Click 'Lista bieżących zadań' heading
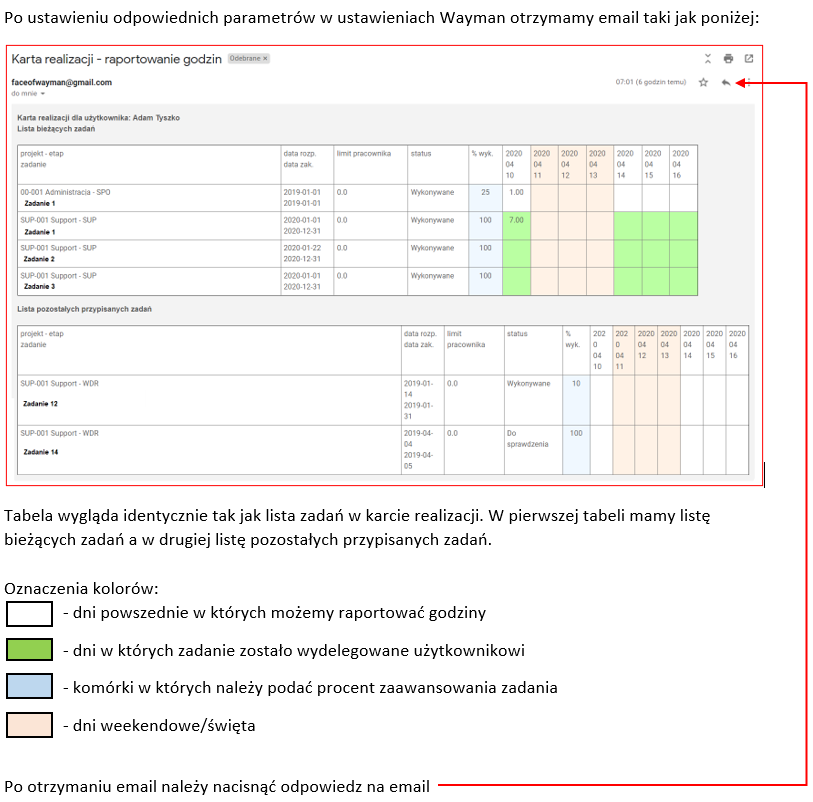813x802 pixels. (56, 129)
